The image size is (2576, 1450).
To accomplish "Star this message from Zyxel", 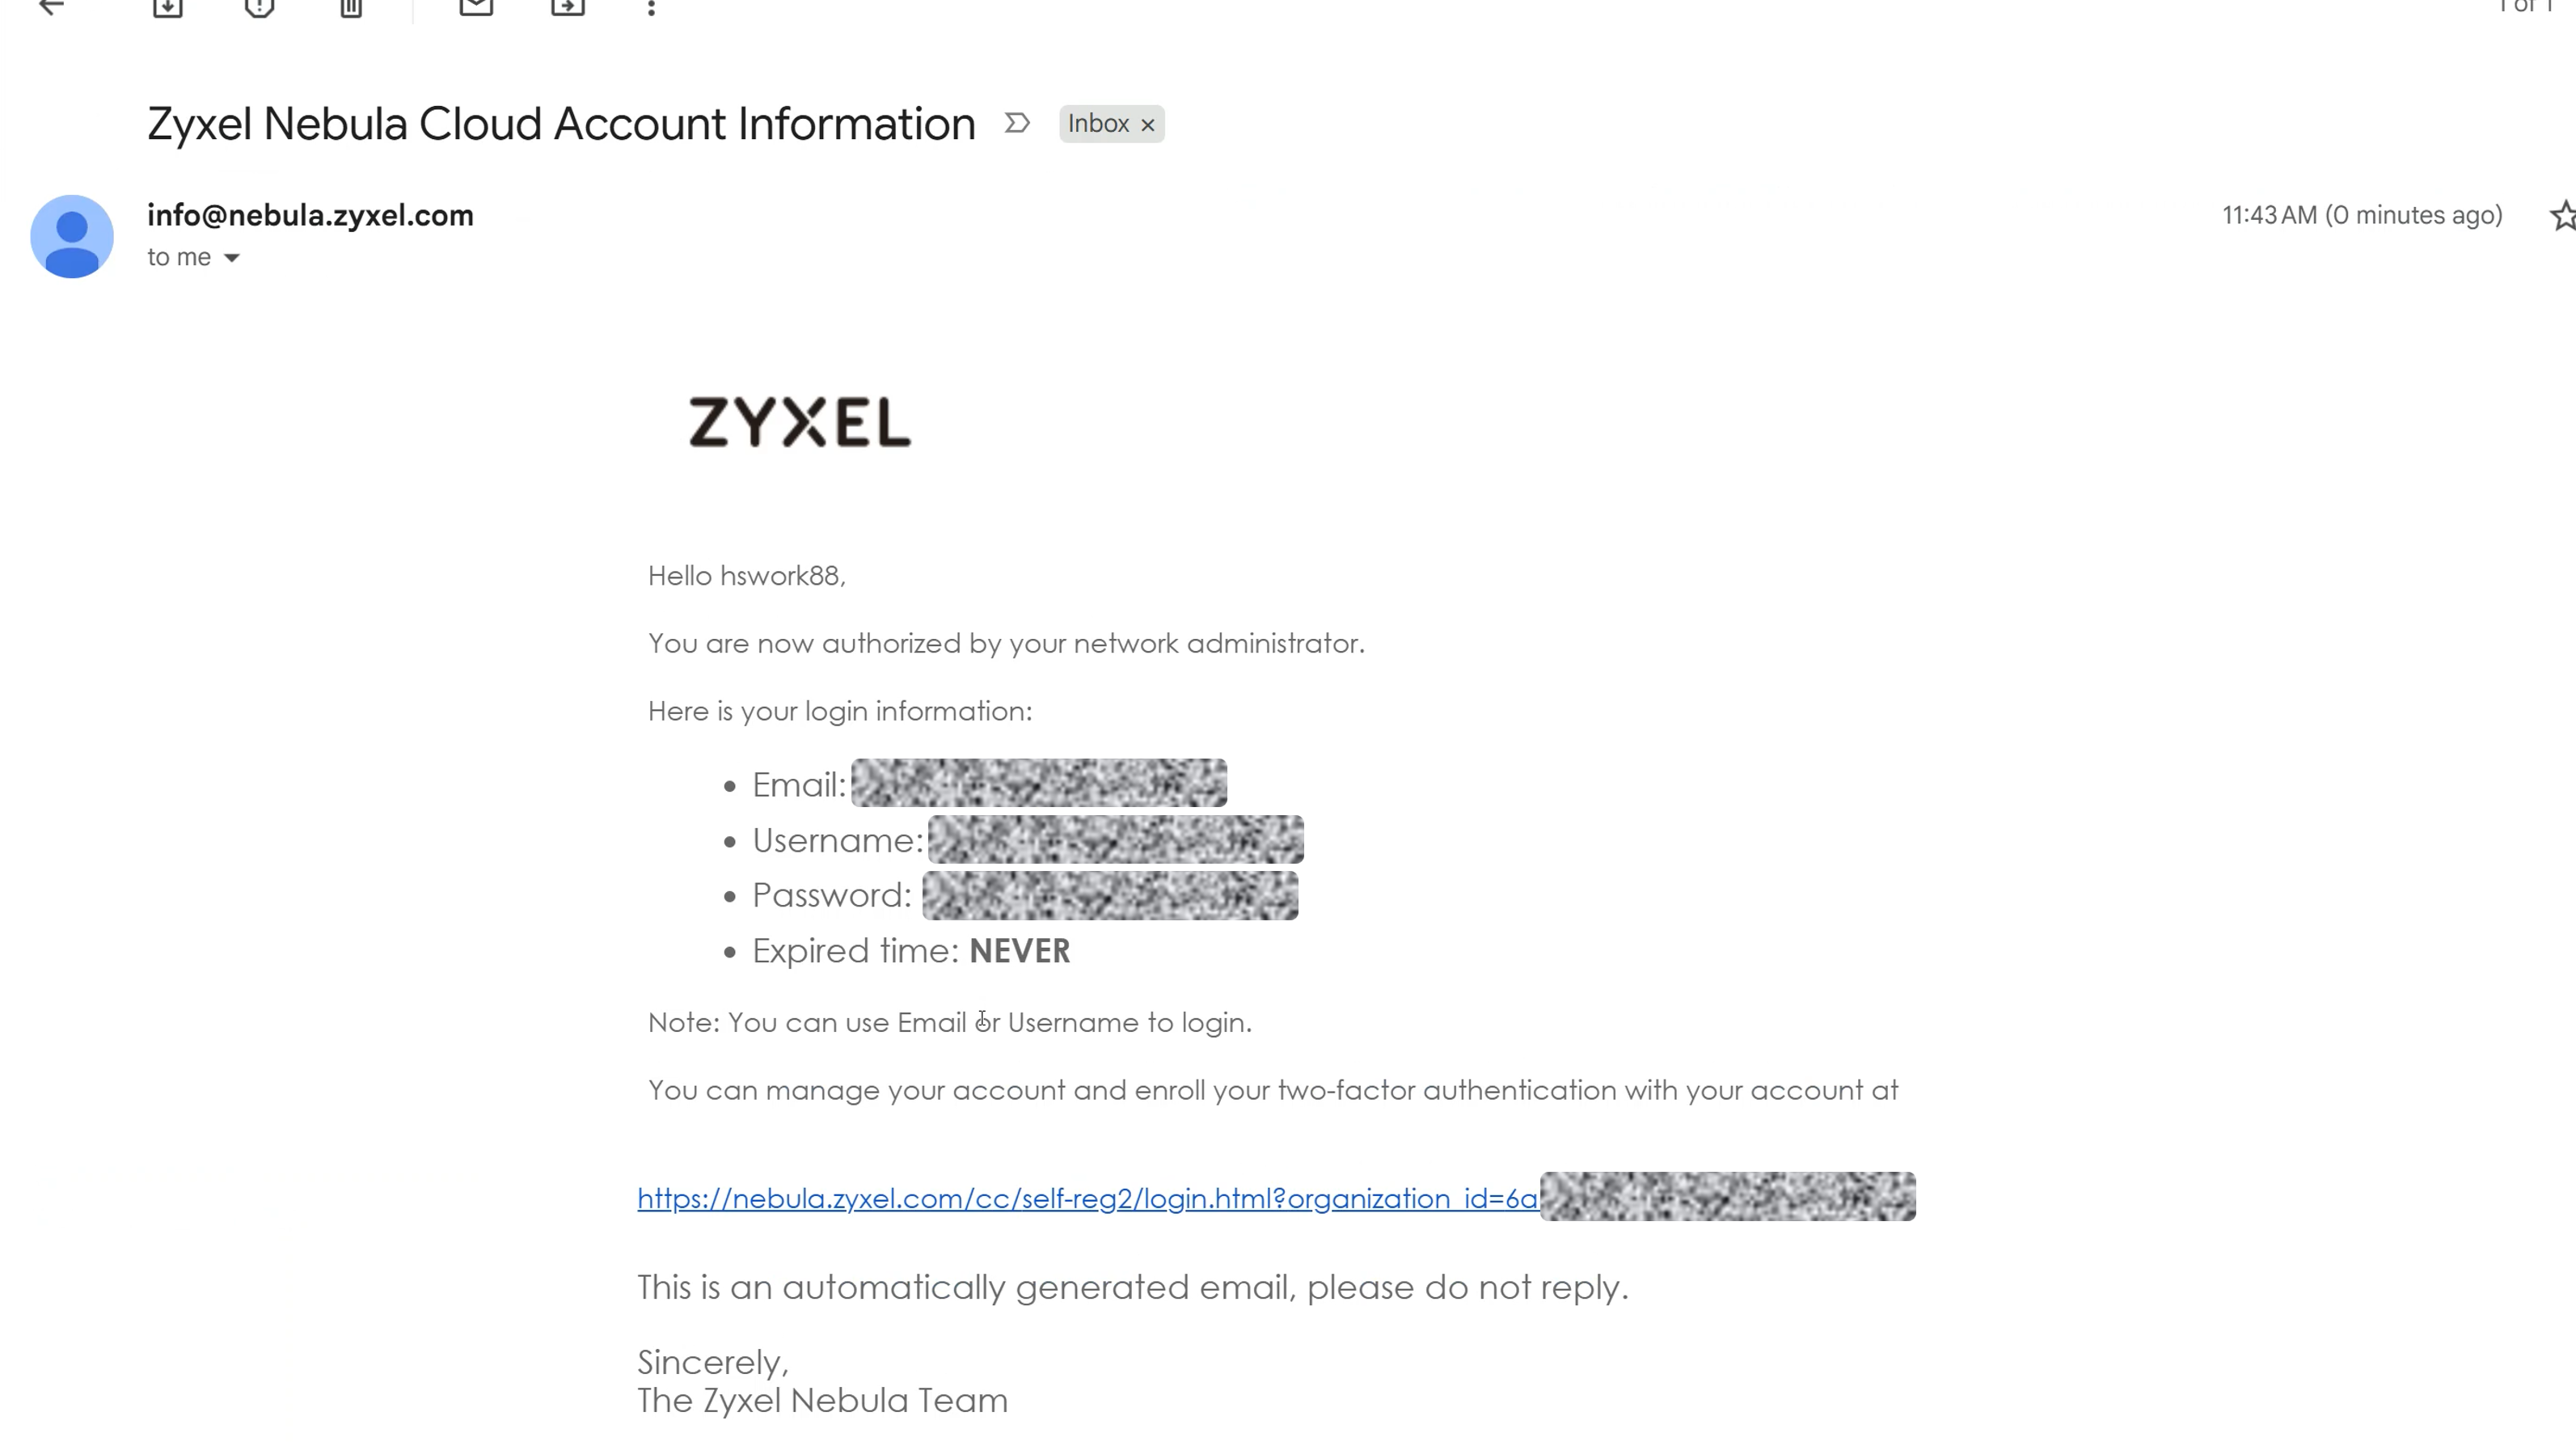I will [2562, 216].
